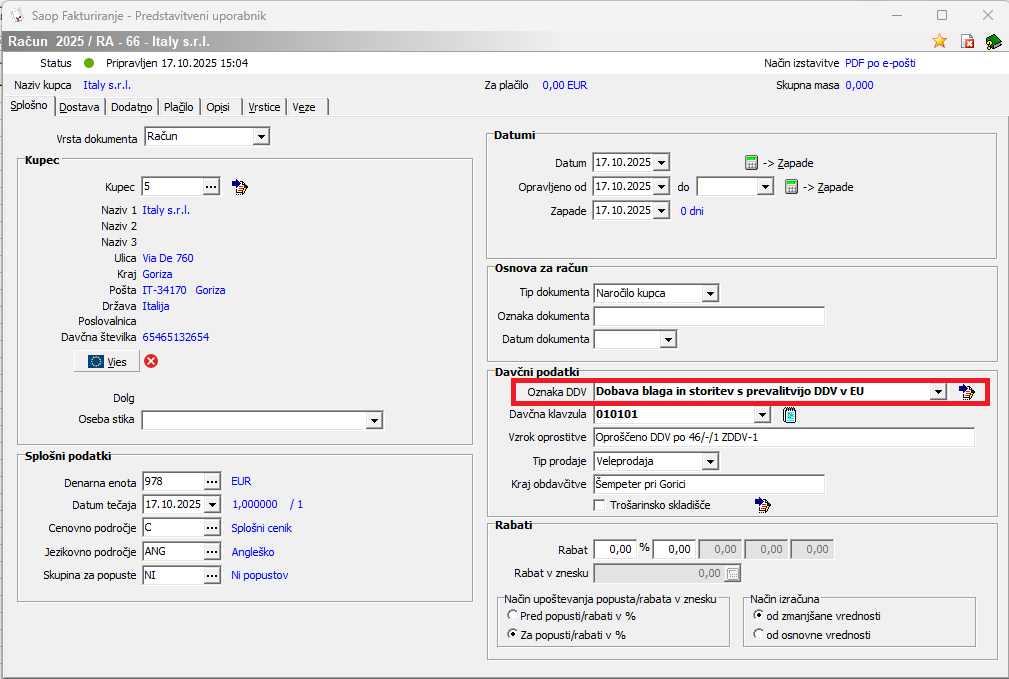Open Cenovno področje lookup ellipsis button
Screen dimensions: 1009x679
[x=212, y=528]
